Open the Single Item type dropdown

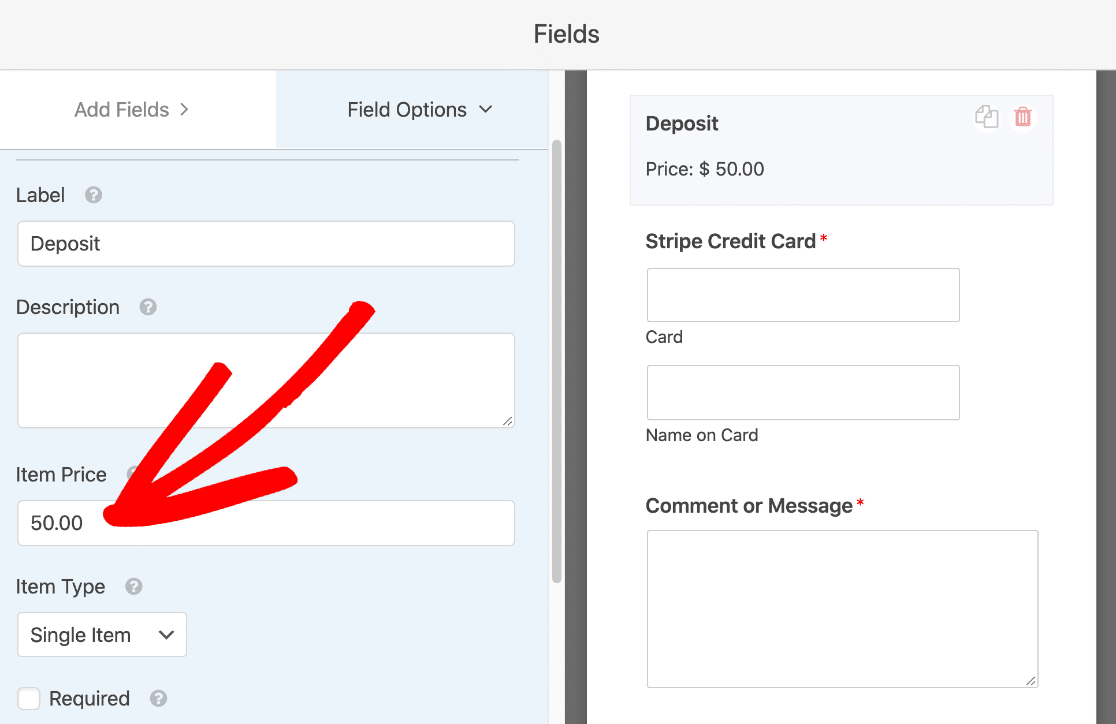[x=102, y=634]
